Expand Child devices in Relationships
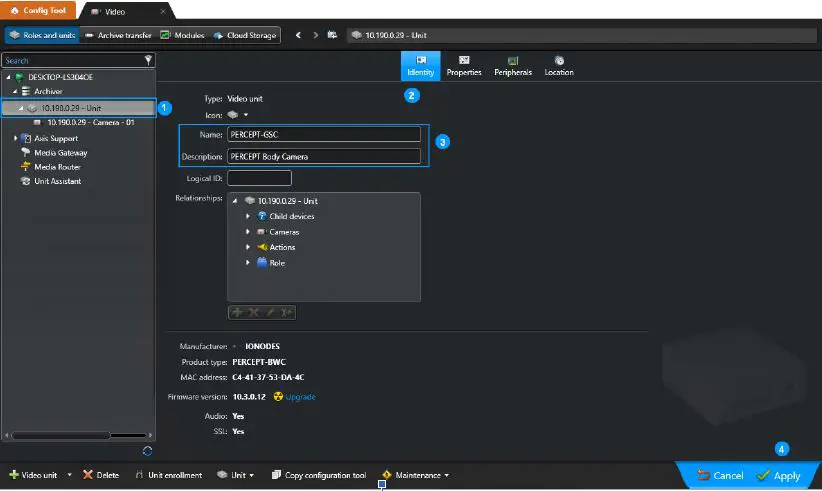The height and width of the screenshot is (491, 822). point(248,216)
